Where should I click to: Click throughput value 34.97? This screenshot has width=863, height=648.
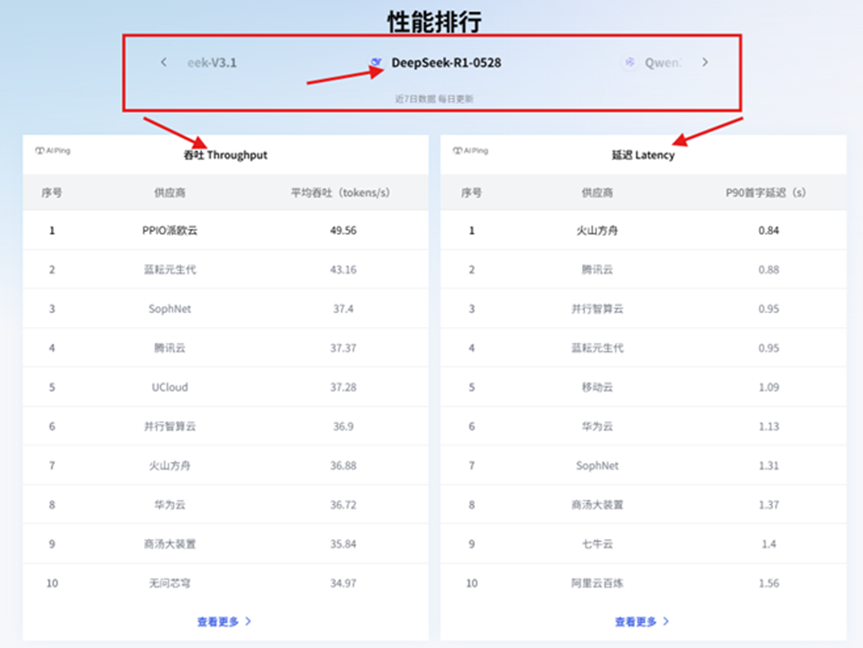pyautogui.click(x=343, y=583)
